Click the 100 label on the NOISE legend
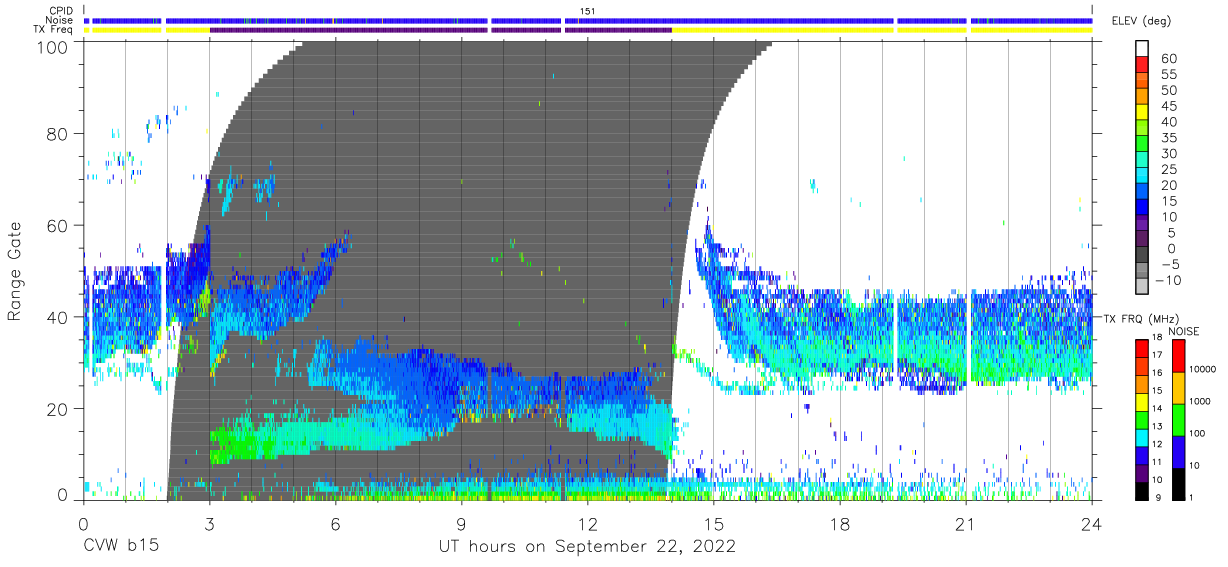 (1198, 433)
